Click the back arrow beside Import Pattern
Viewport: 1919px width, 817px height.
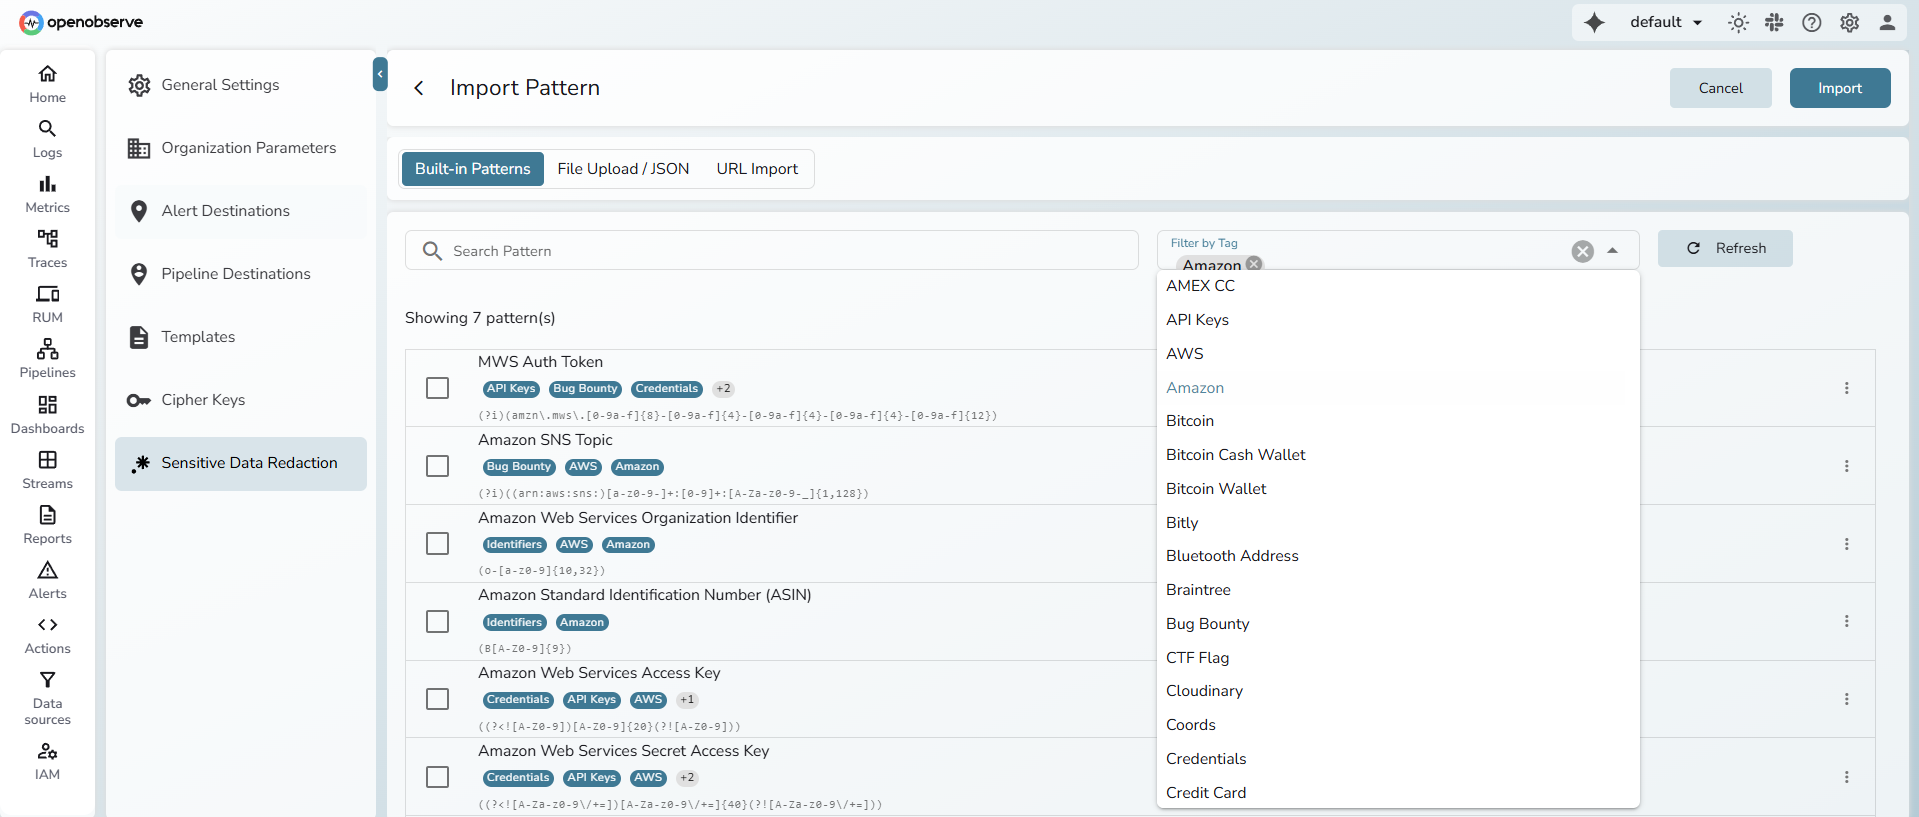point(419,88)
